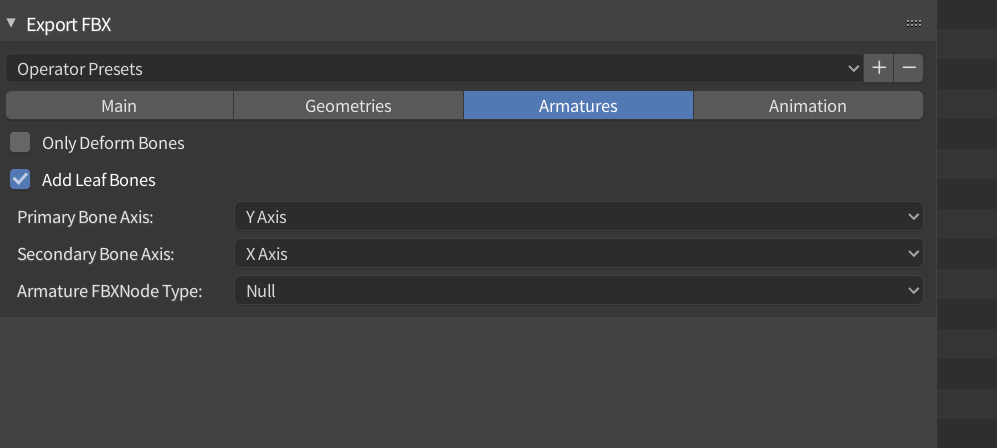Click the Secondary Bone Axis label
This screenshot has height=448, width=997.
(x=96, y=254)
